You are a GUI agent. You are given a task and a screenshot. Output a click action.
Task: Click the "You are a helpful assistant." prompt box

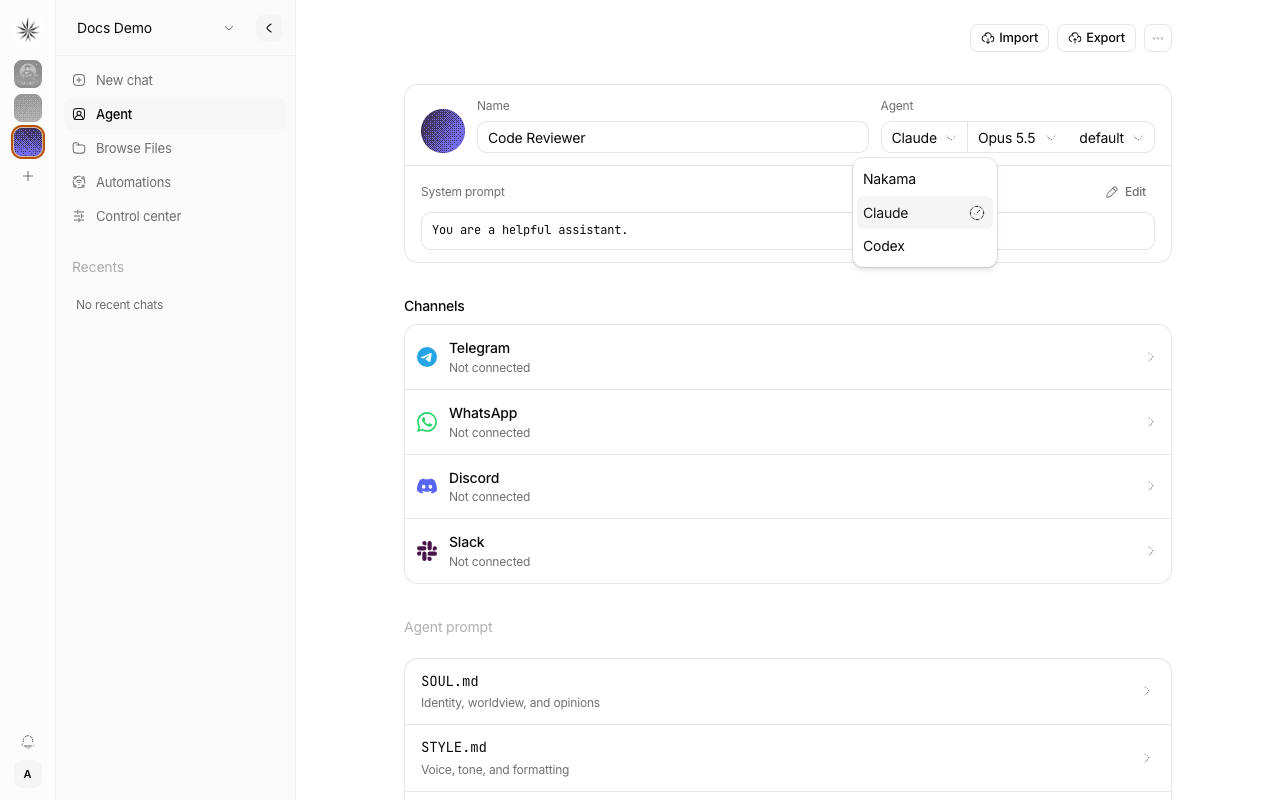point(788,231)
